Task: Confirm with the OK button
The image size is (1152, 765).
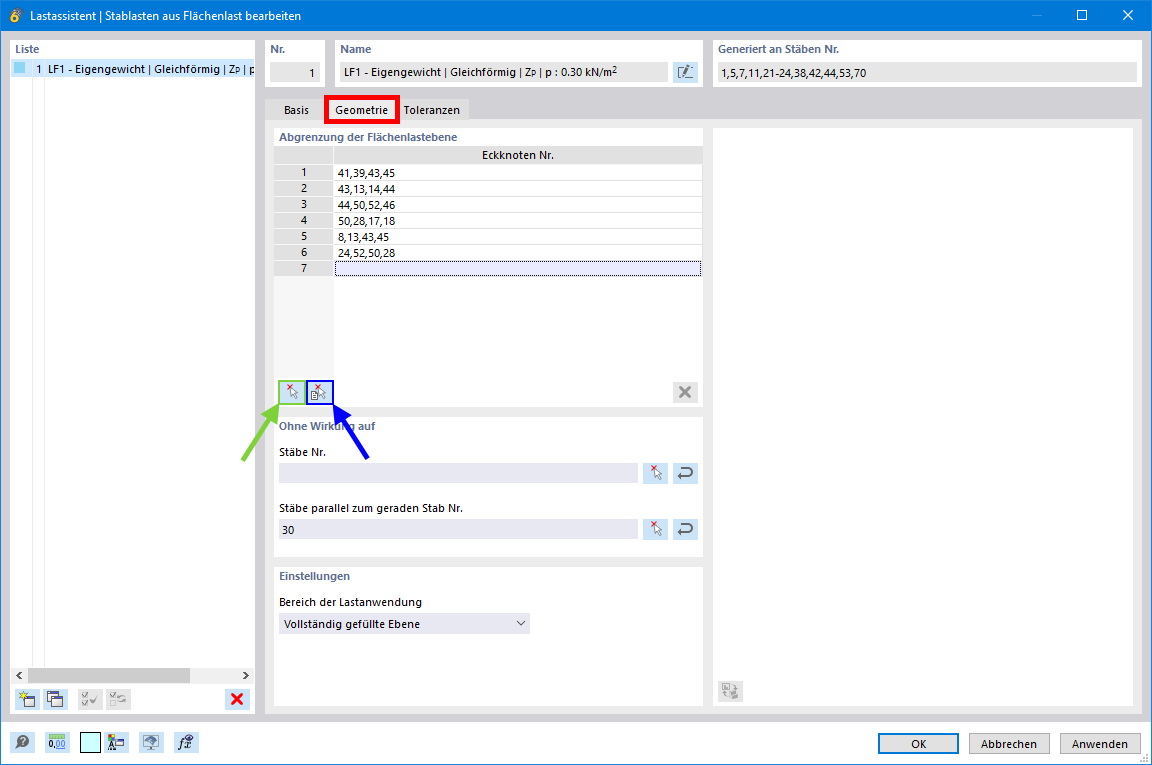Action: [918, 744]
